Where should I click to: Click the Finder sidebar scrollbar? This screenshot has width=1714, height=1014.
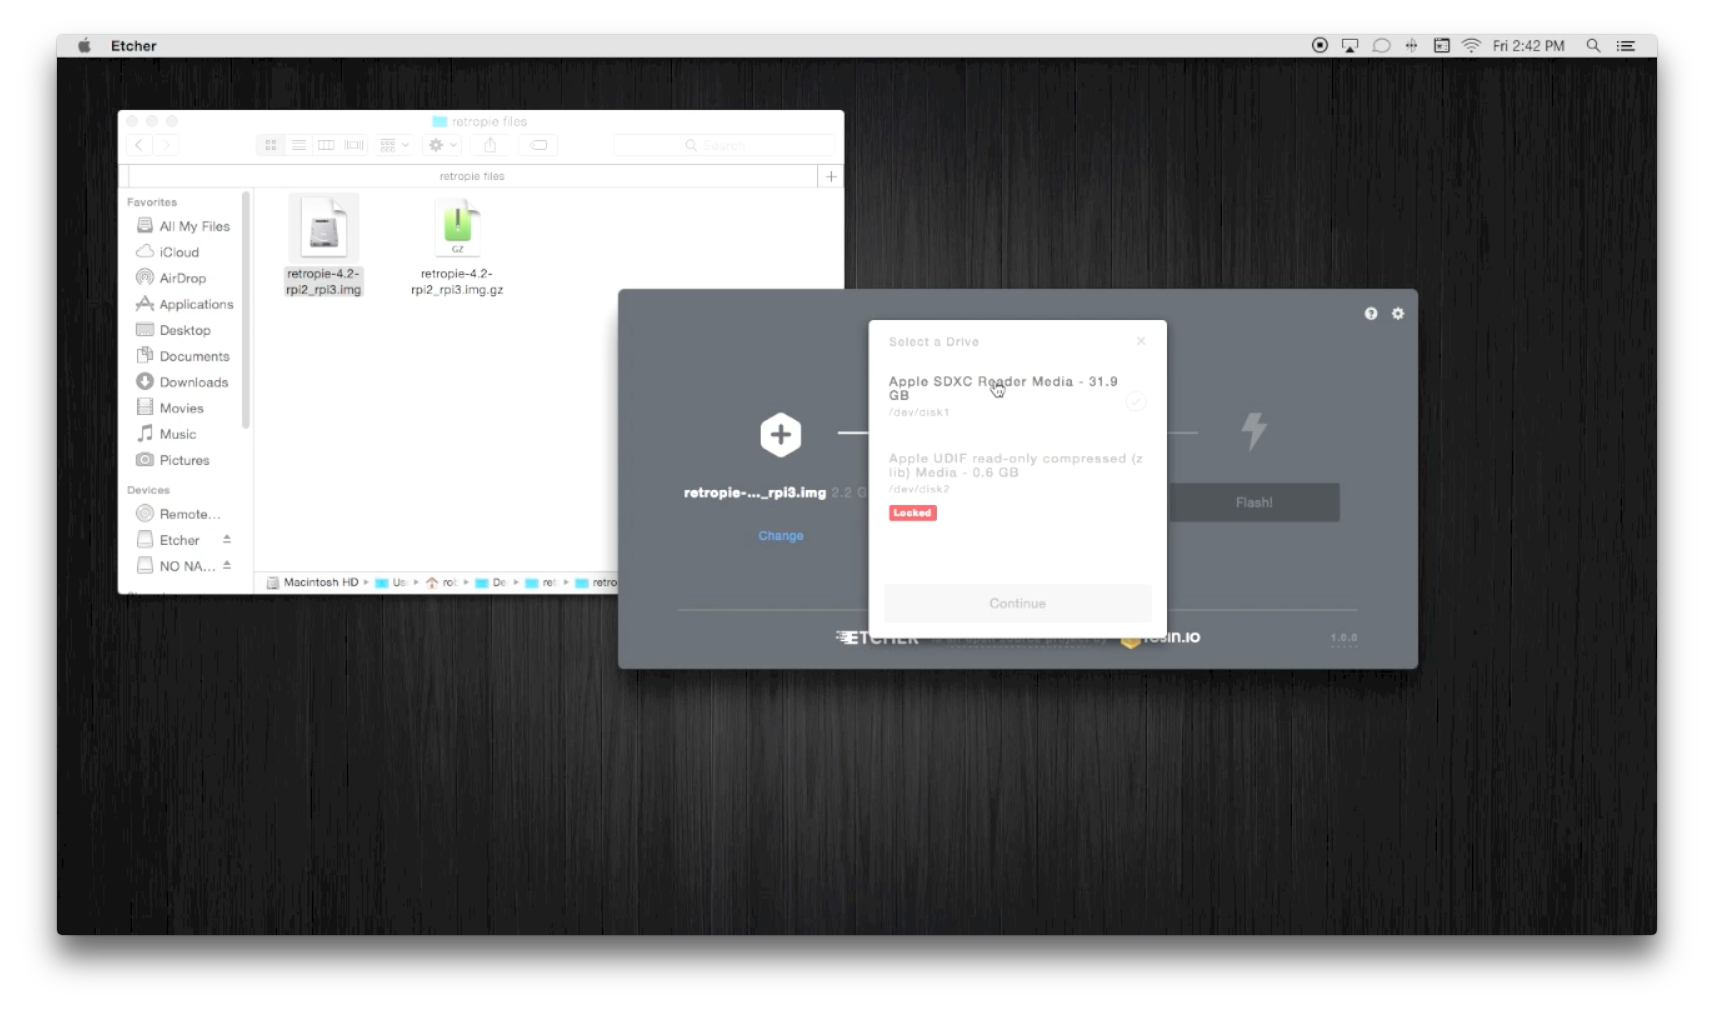tap(246, 310)
